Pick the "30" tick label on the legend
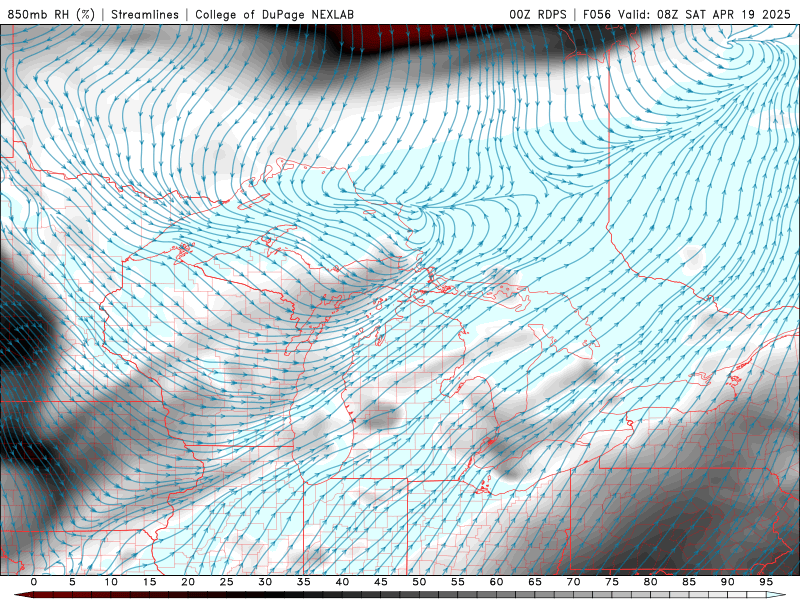 pyautogui.click(x=265, y=582)
